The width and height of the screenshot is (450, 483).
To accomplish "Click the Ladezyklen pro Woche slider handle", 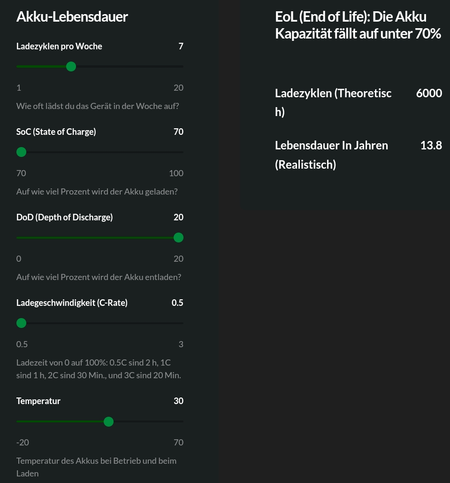I will 71,67.
